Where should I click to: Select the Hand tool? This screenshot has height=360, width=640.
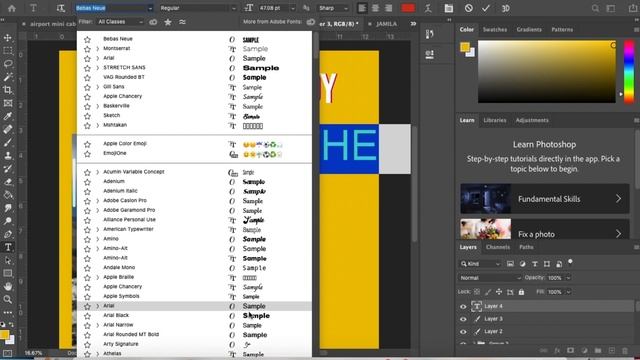(x=8, y=286)
